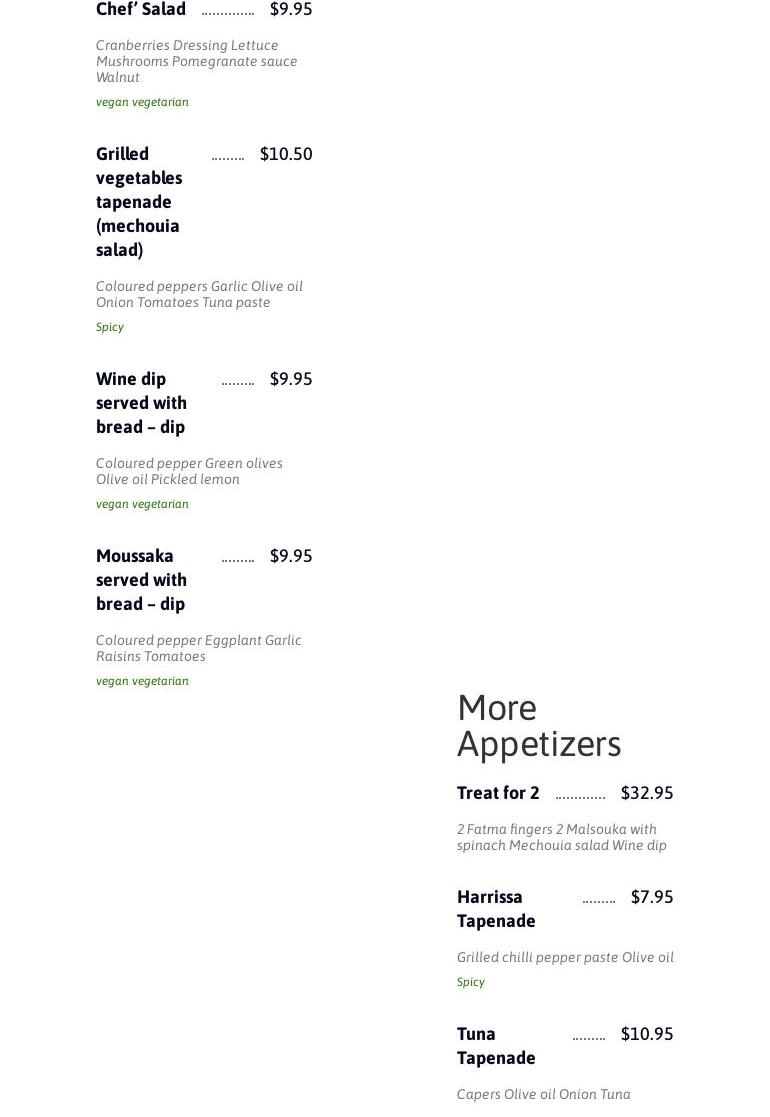Click vegan vegetarian tag under Wine dip
Viewport: 770px width, 1117px height.
click(x=142, y=504)
